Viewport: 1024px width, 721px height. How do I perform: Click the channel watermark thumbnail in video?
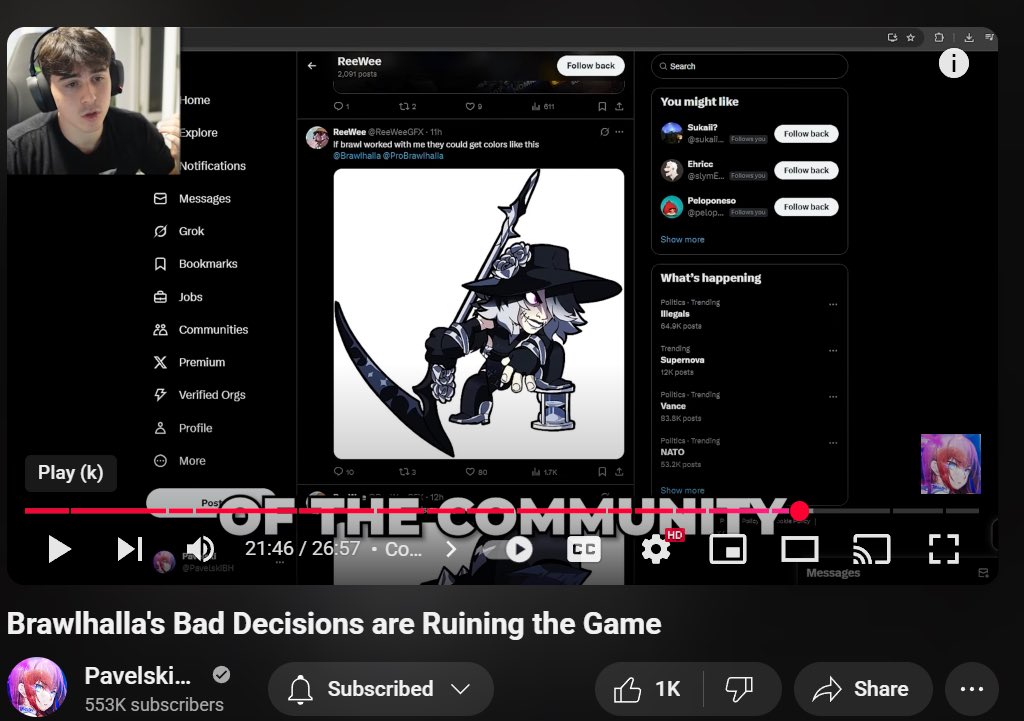(951, 464)
